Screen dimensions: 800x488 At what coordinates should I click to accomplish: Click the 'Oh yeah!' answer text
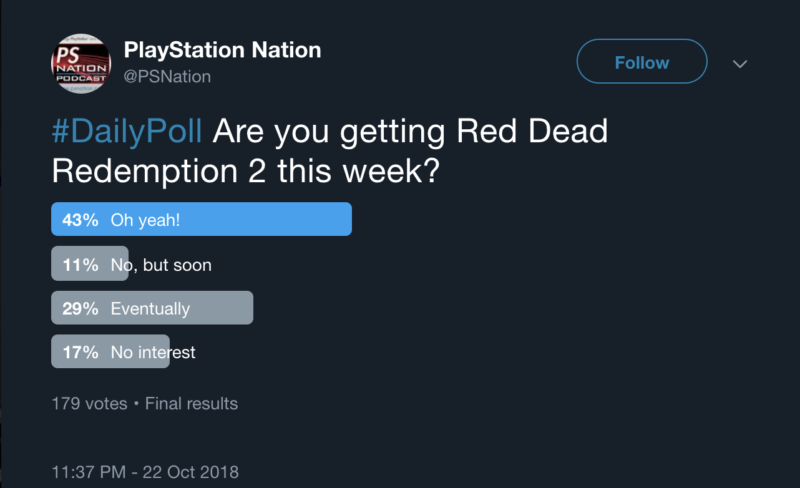[145, 220]
